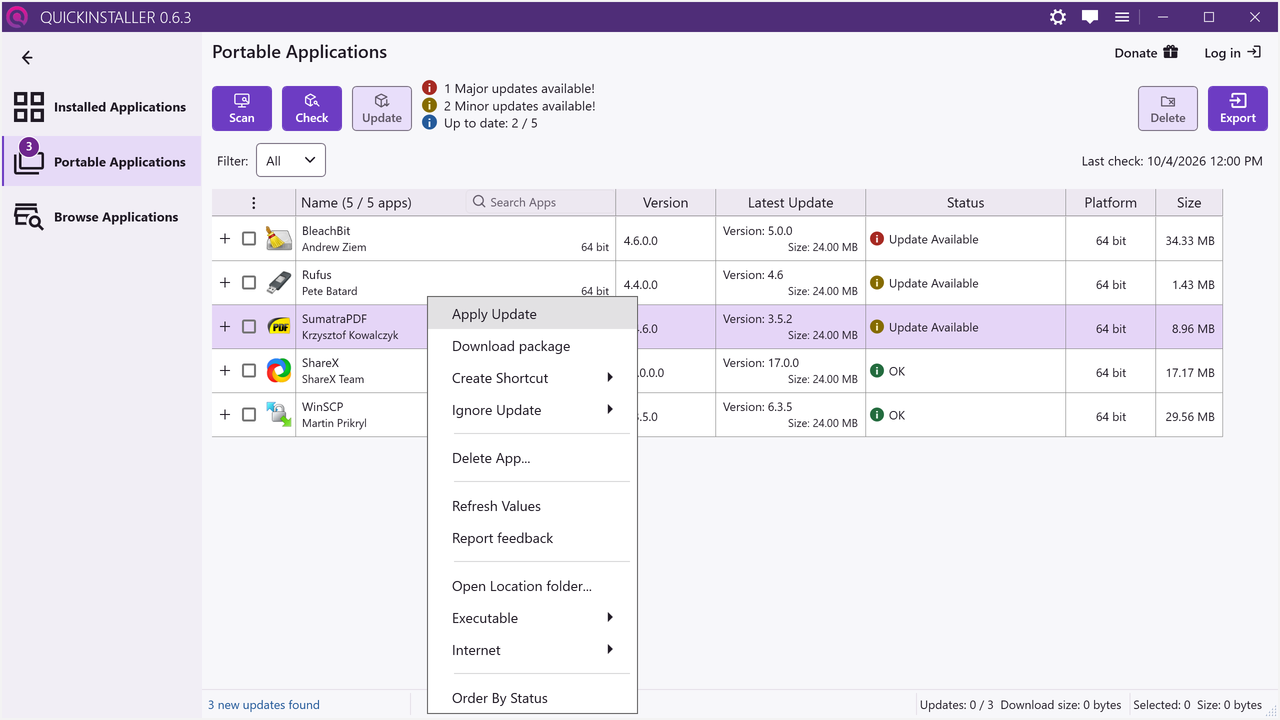Click the Log in link
The width and height of the screenshot is (1280, 720).
[1232, 53]
